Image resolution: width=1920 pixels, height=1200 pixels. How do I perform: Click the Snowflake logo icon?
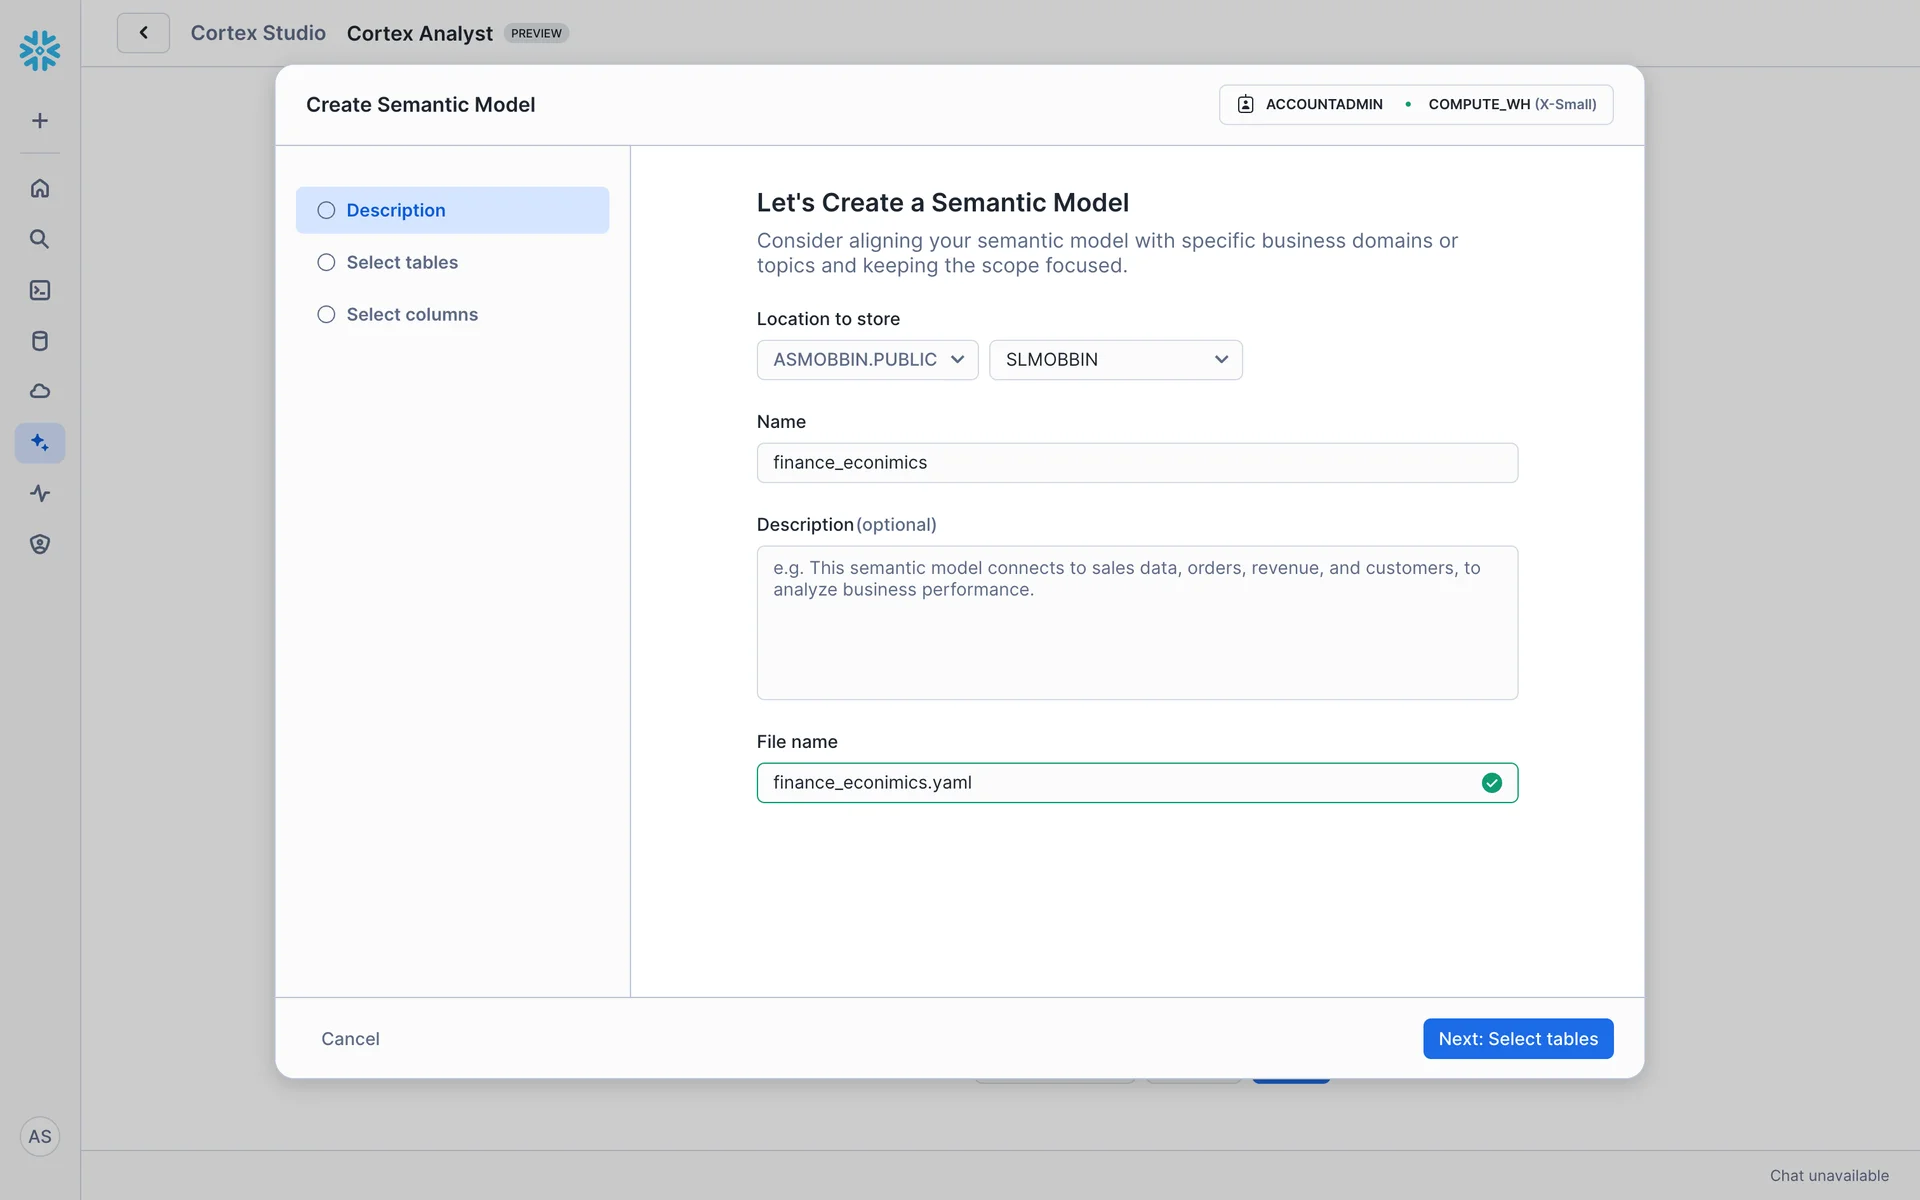pyautogui.click(x=40, y=50)
